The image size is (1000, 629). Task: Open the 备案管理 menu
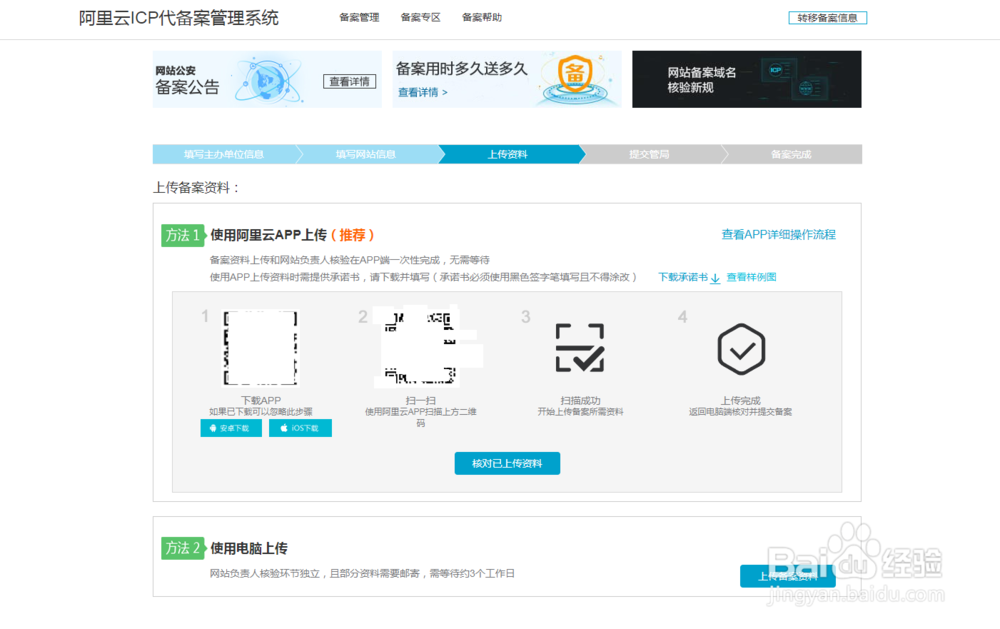359,17
